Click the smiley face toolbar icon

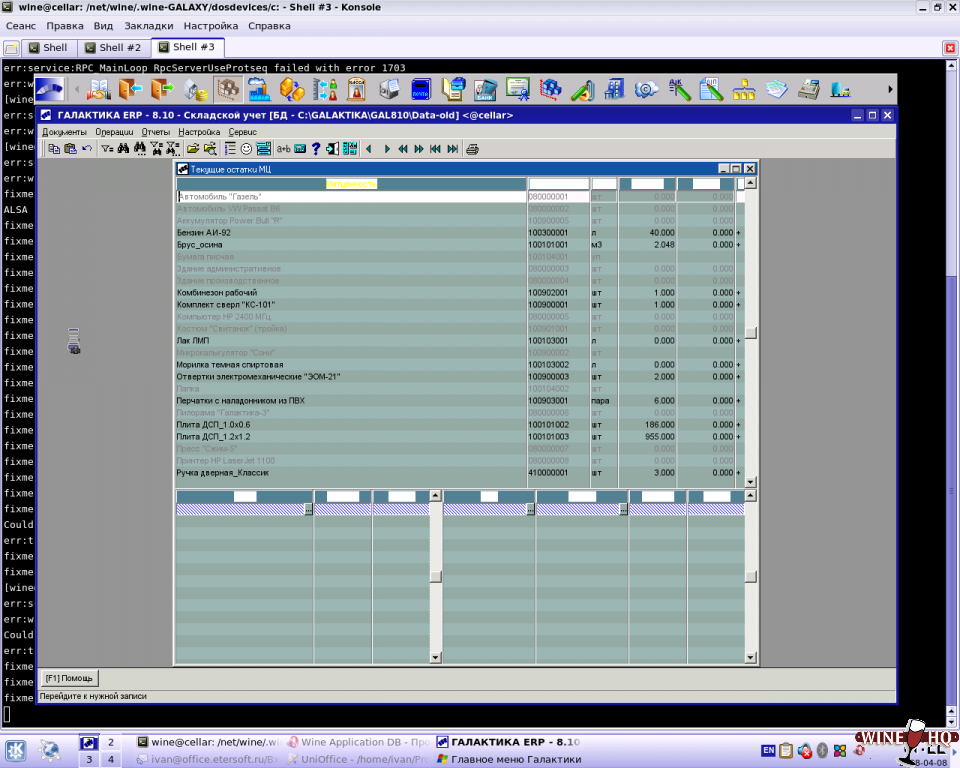click(246, 148)
